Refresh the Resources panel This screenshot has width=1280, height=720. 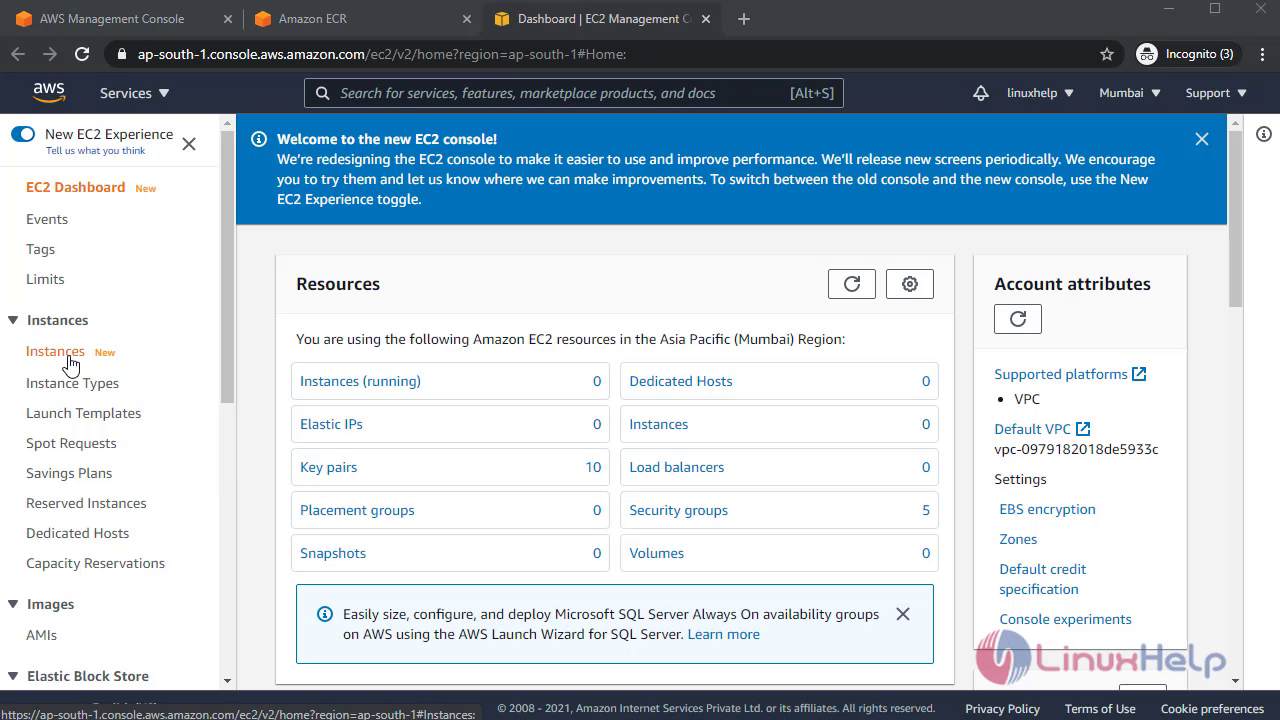852,284
